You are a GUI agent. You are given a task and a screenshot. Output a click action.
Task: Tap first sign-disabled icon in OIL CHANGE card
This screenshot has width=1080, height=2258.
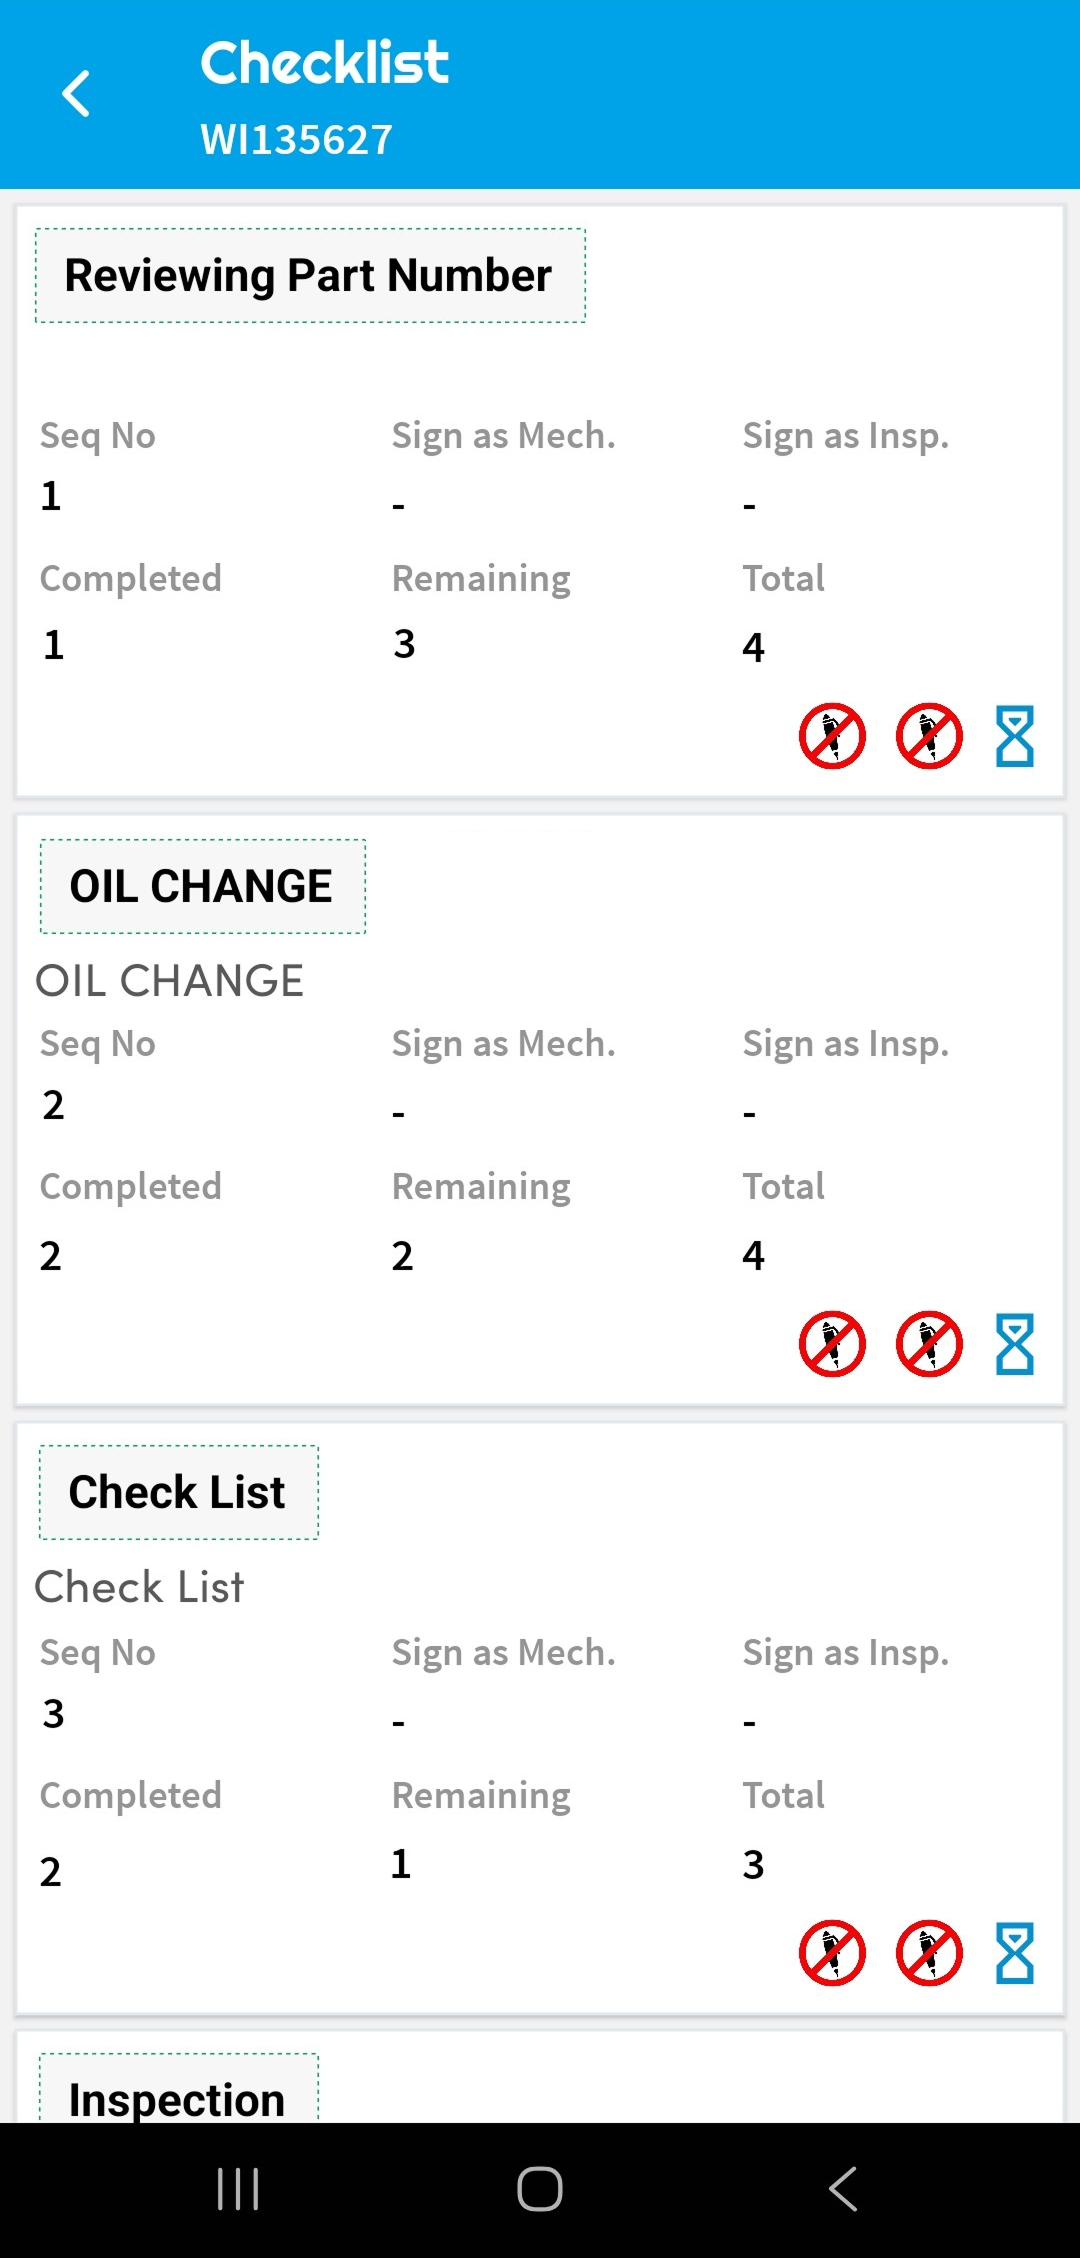point(832,1344)
